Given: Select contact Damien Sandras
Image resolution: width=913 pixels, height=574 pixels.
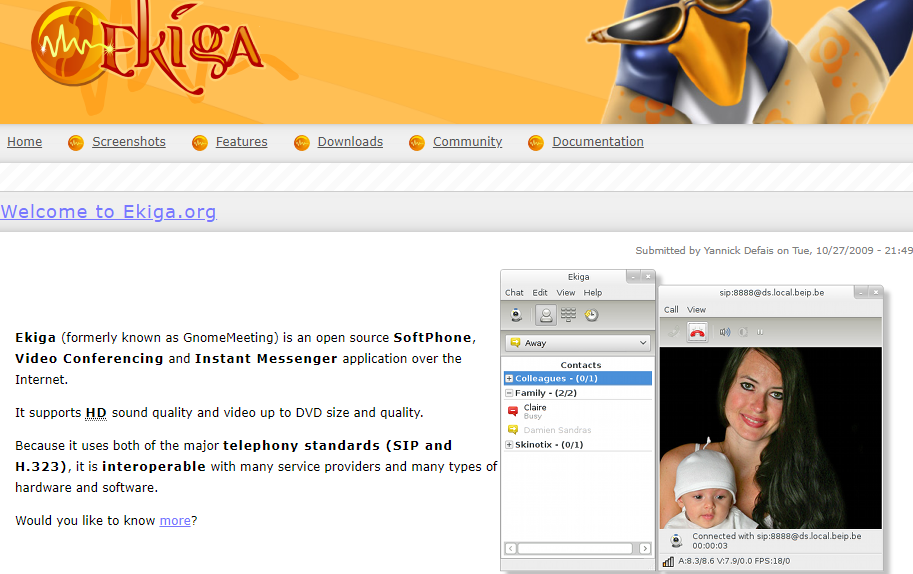Looking at the screenshot, I should (578, 430).
